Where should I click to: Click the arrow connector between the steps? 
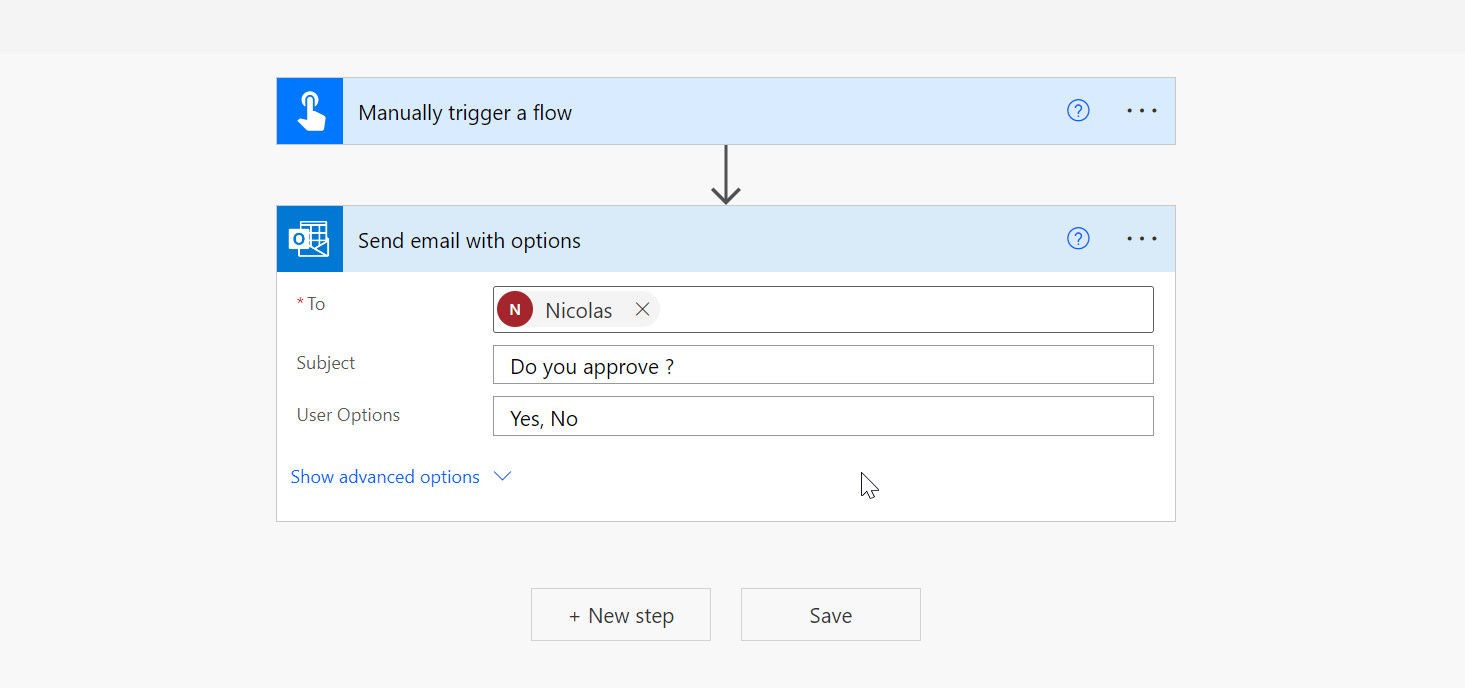coord(726,176)
